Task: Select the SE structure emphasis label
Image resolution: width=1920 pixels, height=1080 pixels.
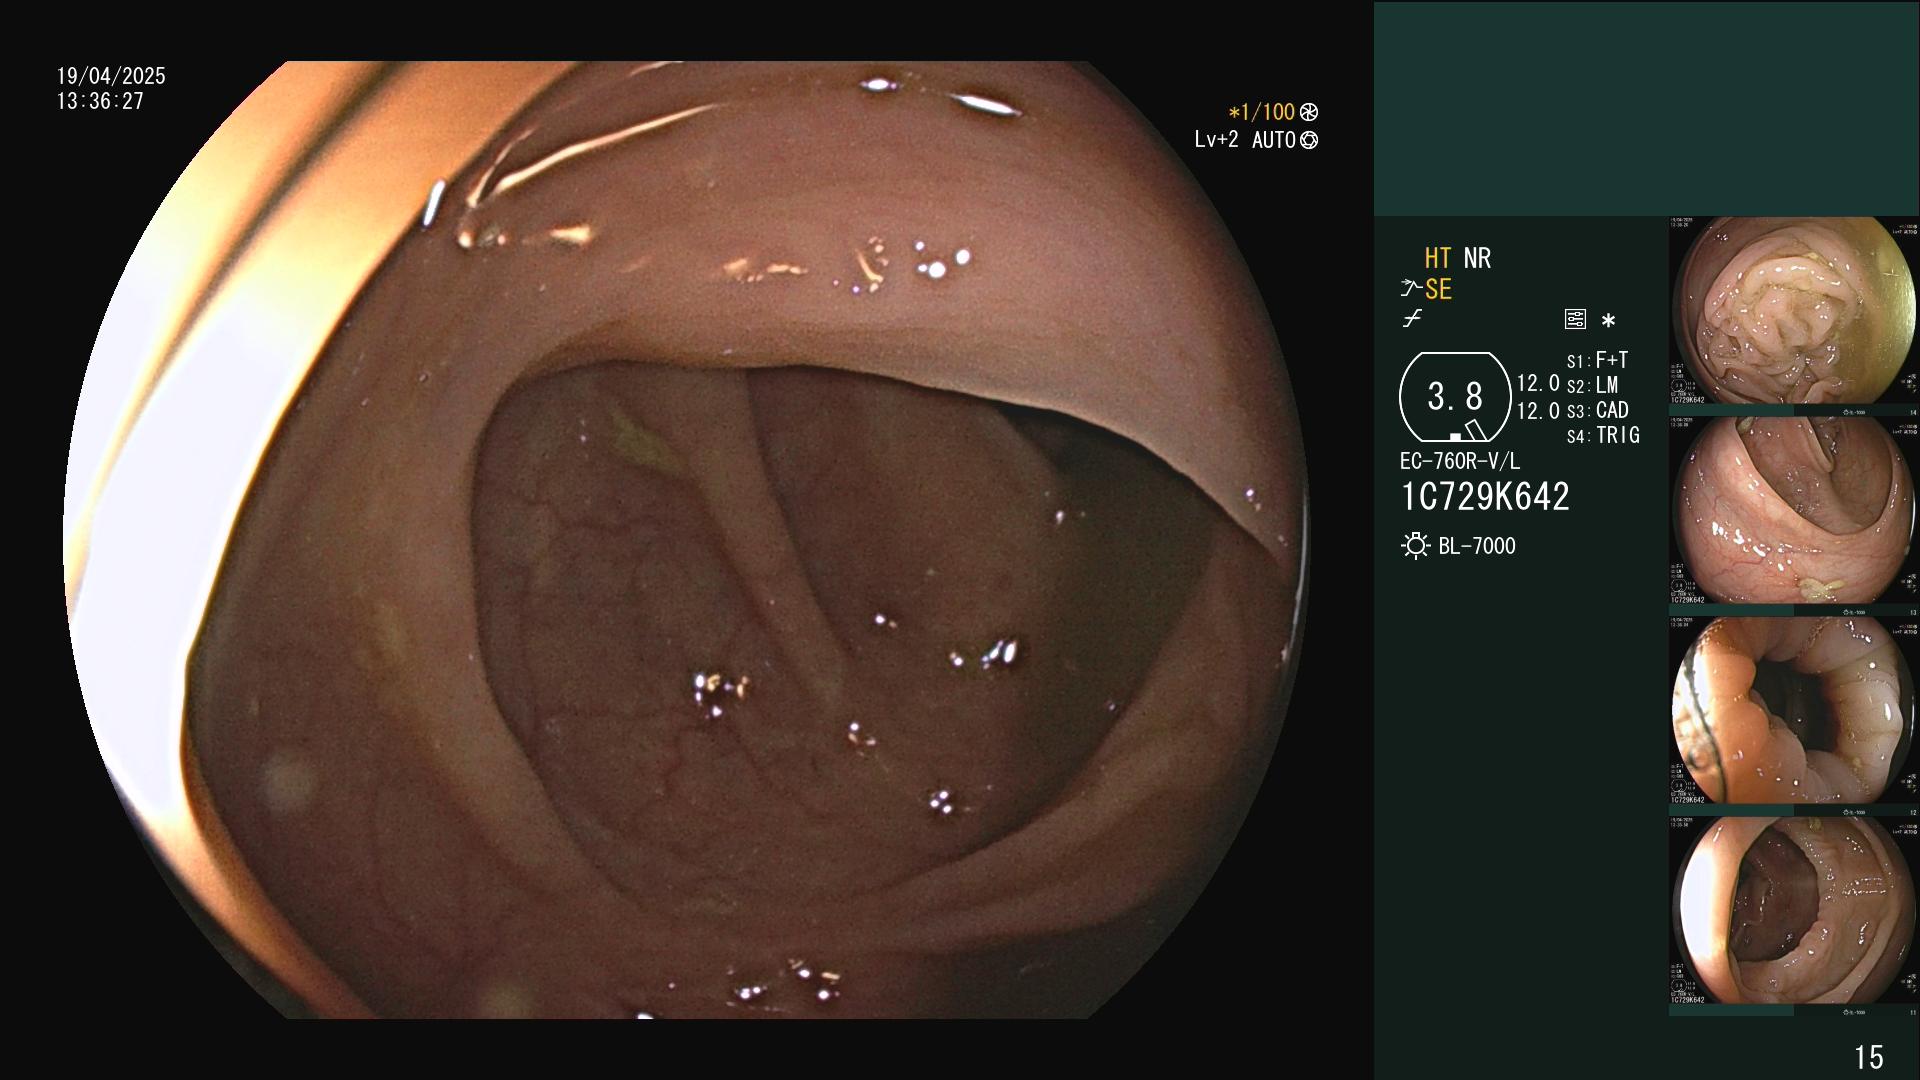Action: pos(1438,289)
